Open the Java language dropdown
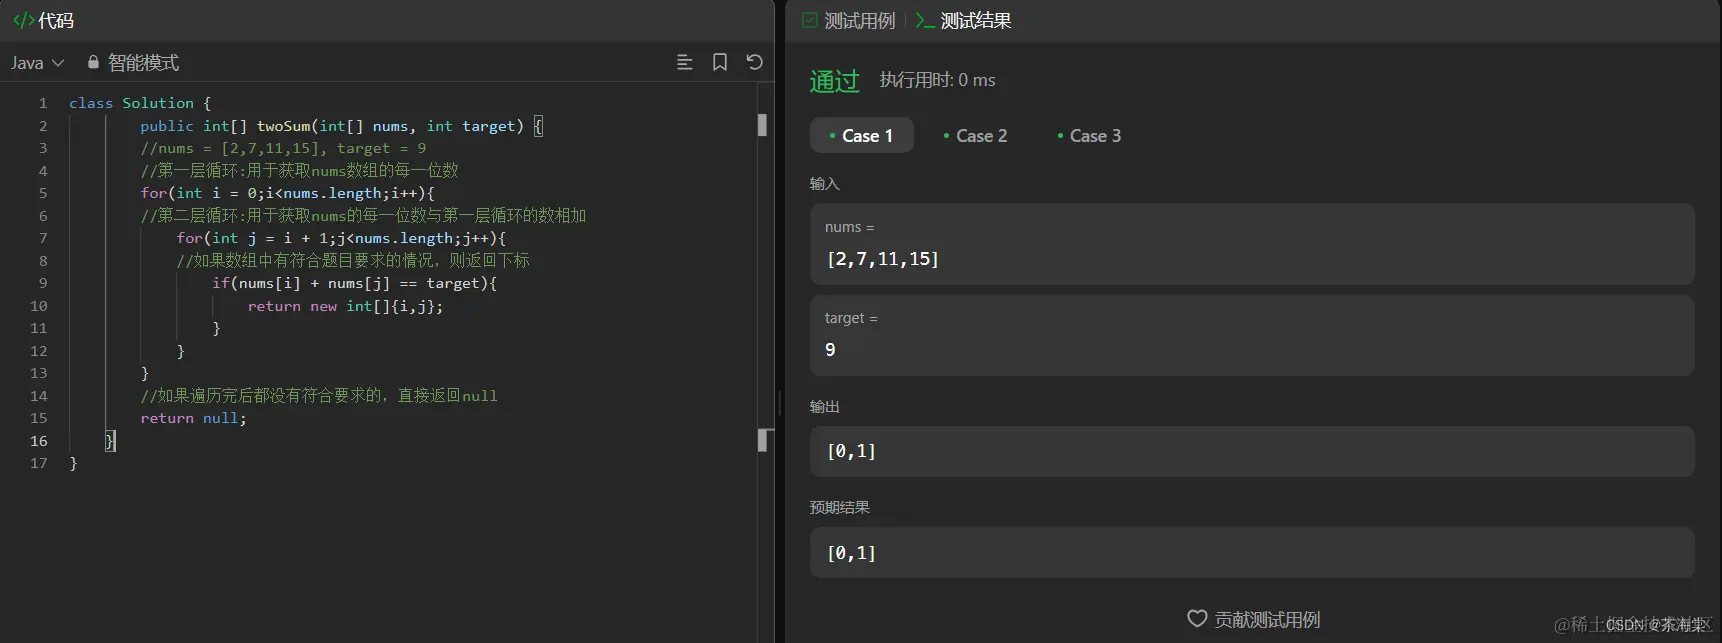 coord(37,63)
